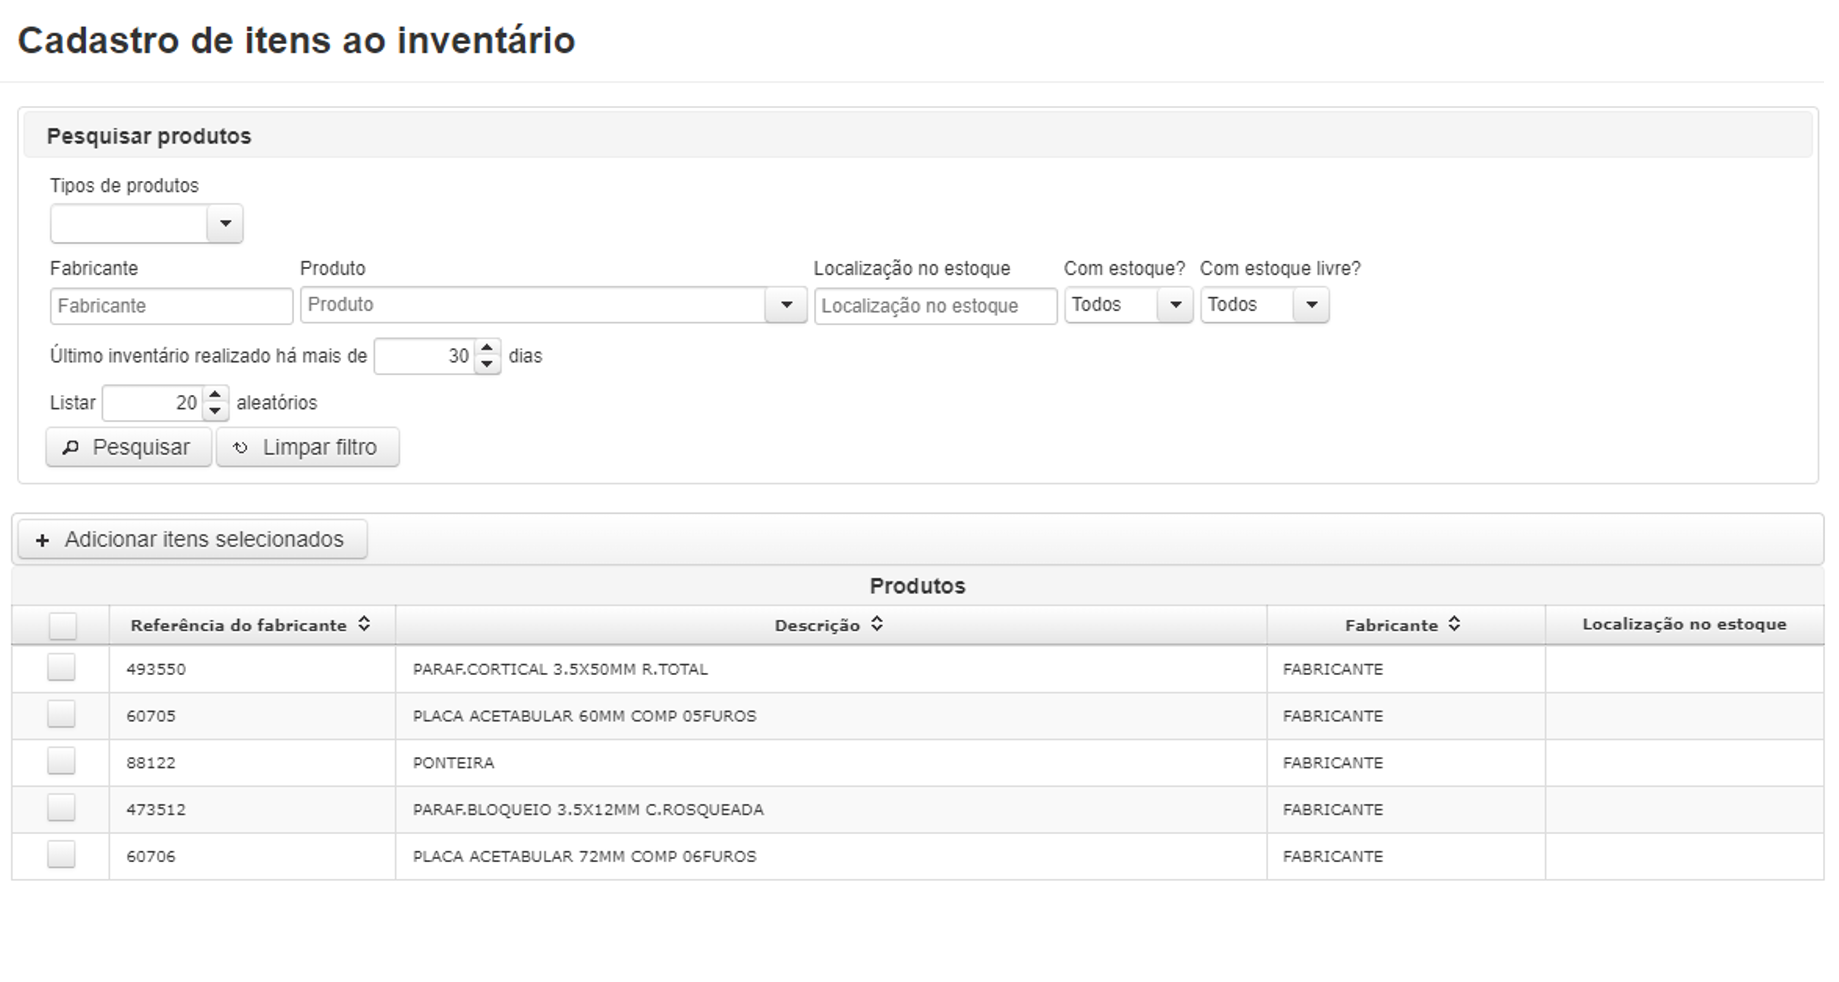Open the Tipos de produtos dropdown
Image resolution: width=1839 pixels, height=982 pixels.
(x=225, y=224)
